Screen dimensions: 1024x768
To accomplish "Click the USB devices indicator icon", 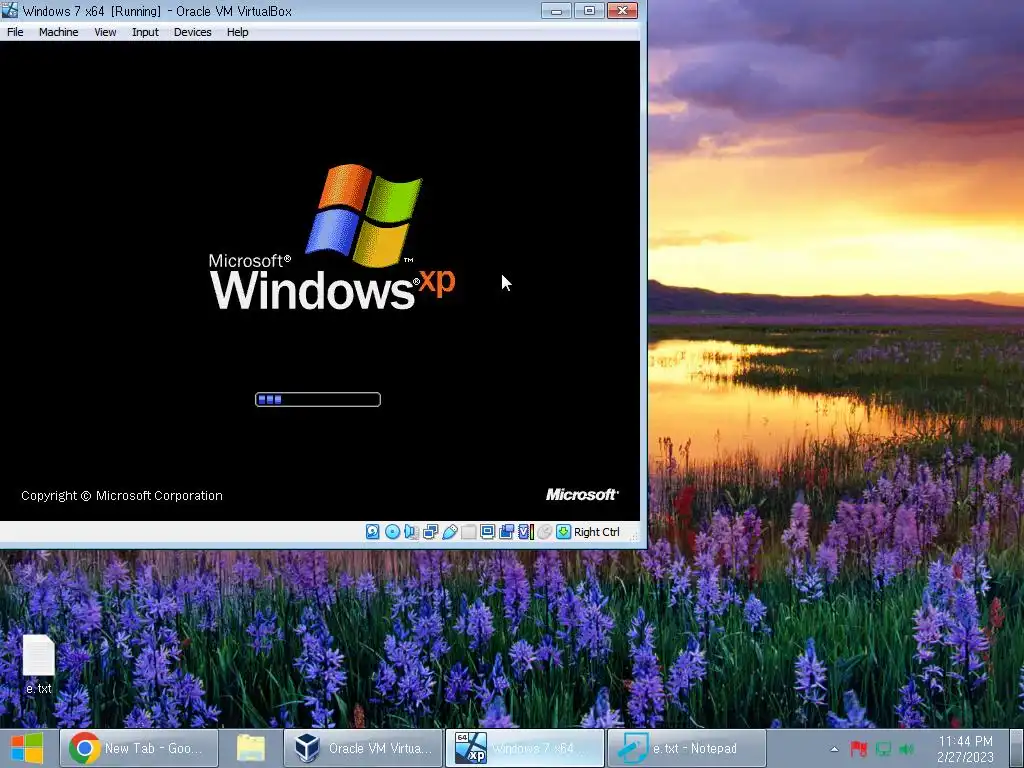I will [449, 532].
